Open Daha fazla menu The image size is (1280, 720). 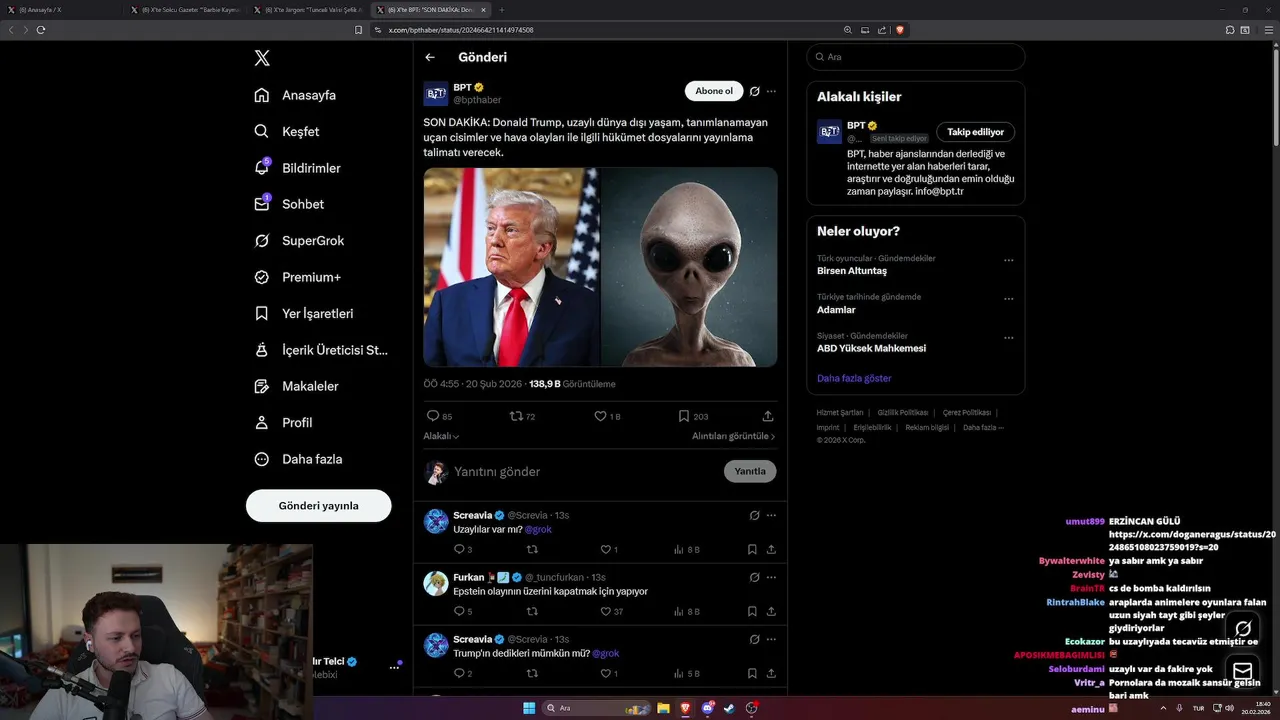point(298,459)
